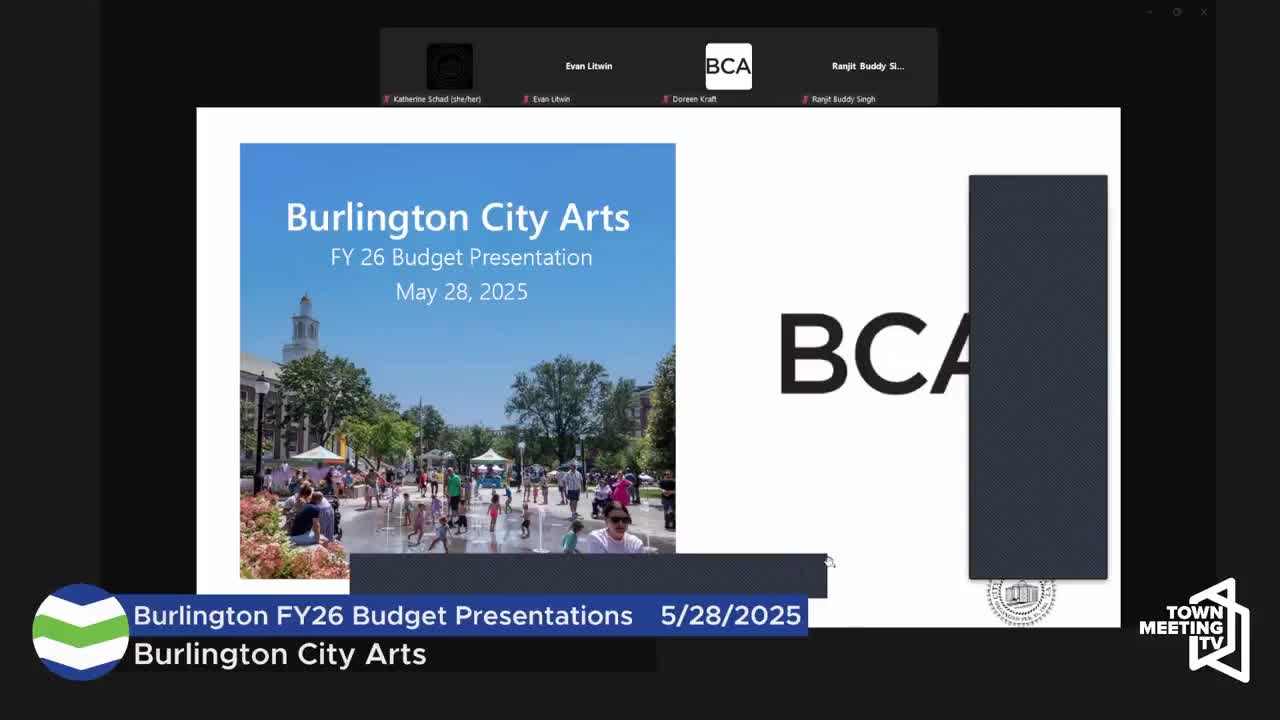Select the Ranjit Buddy Si... tile name
The image size is (1280, 720).
[x=866, y=66]
